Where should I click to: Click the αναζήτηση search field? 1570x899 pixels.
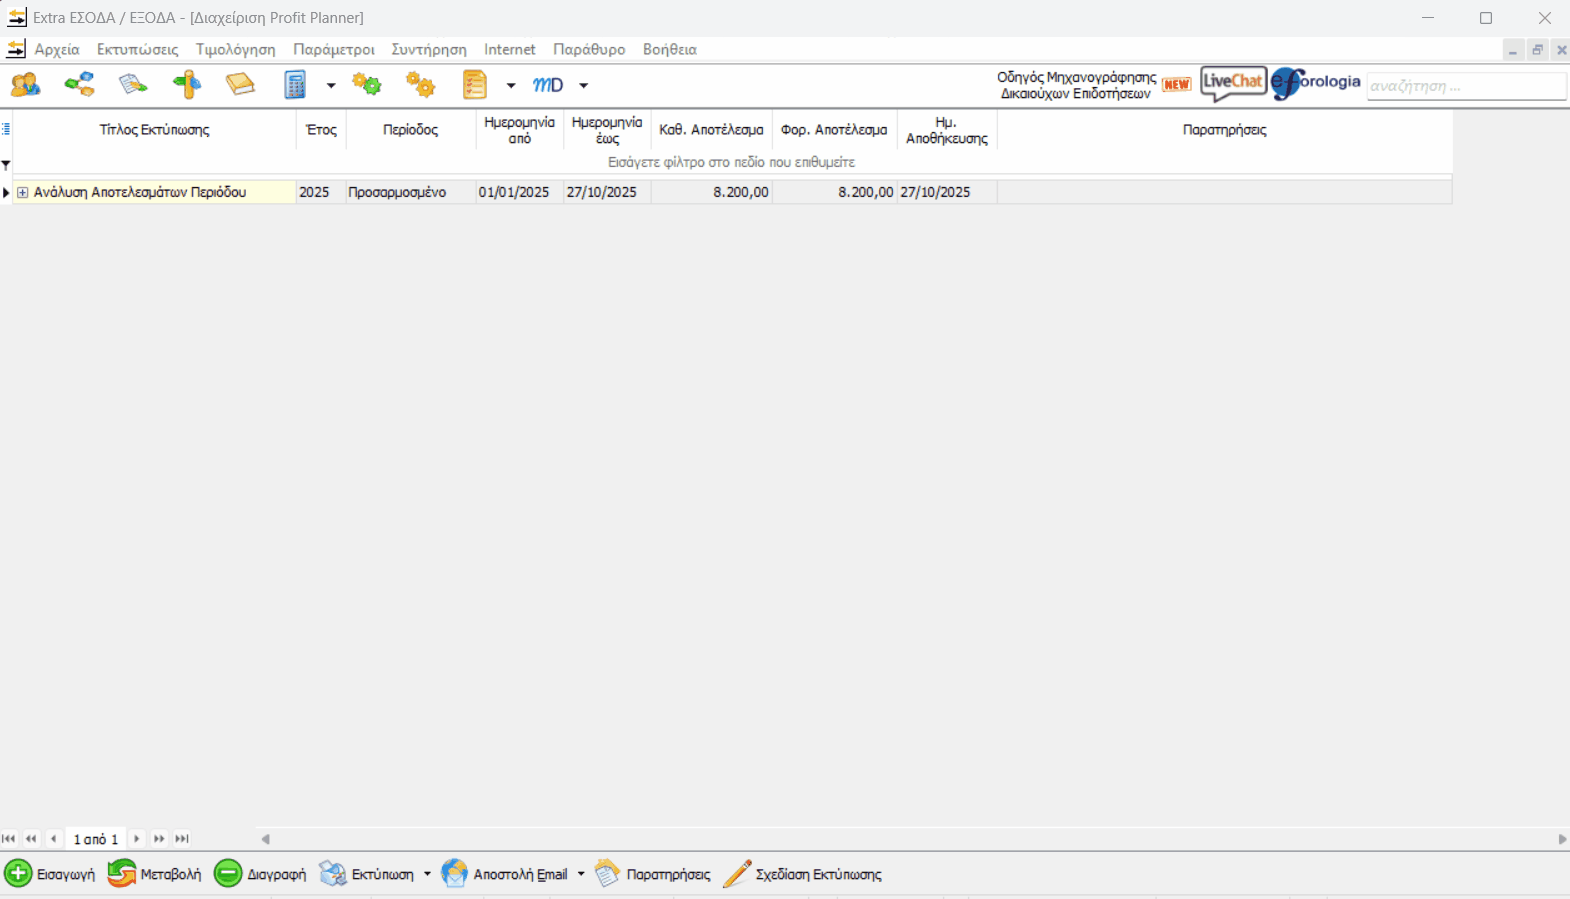point(1465,86)
